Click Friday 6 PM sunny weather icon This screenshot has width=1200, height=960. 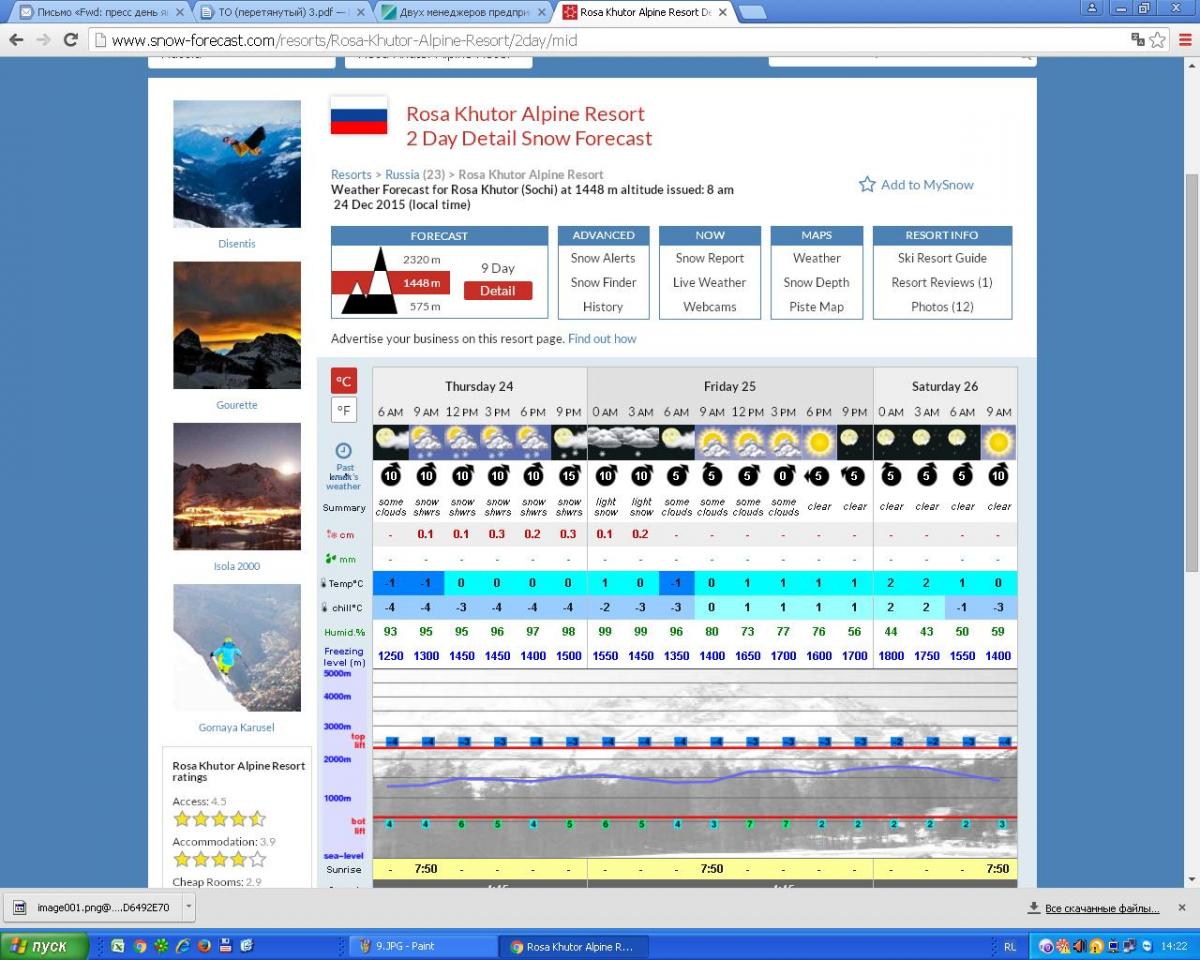click(819, 441)
